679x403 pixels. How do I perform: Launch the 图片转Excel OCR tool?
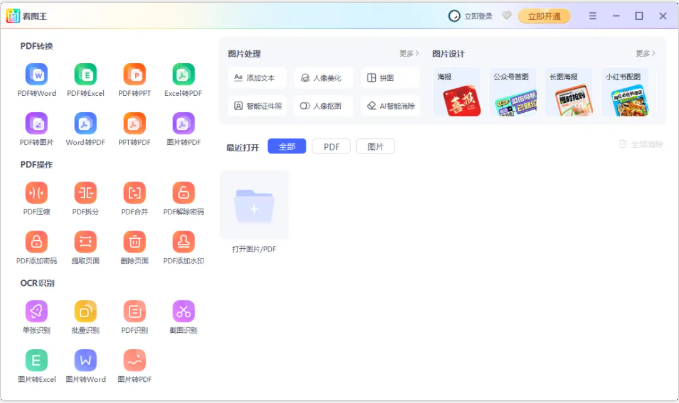[x=37, y=366]
